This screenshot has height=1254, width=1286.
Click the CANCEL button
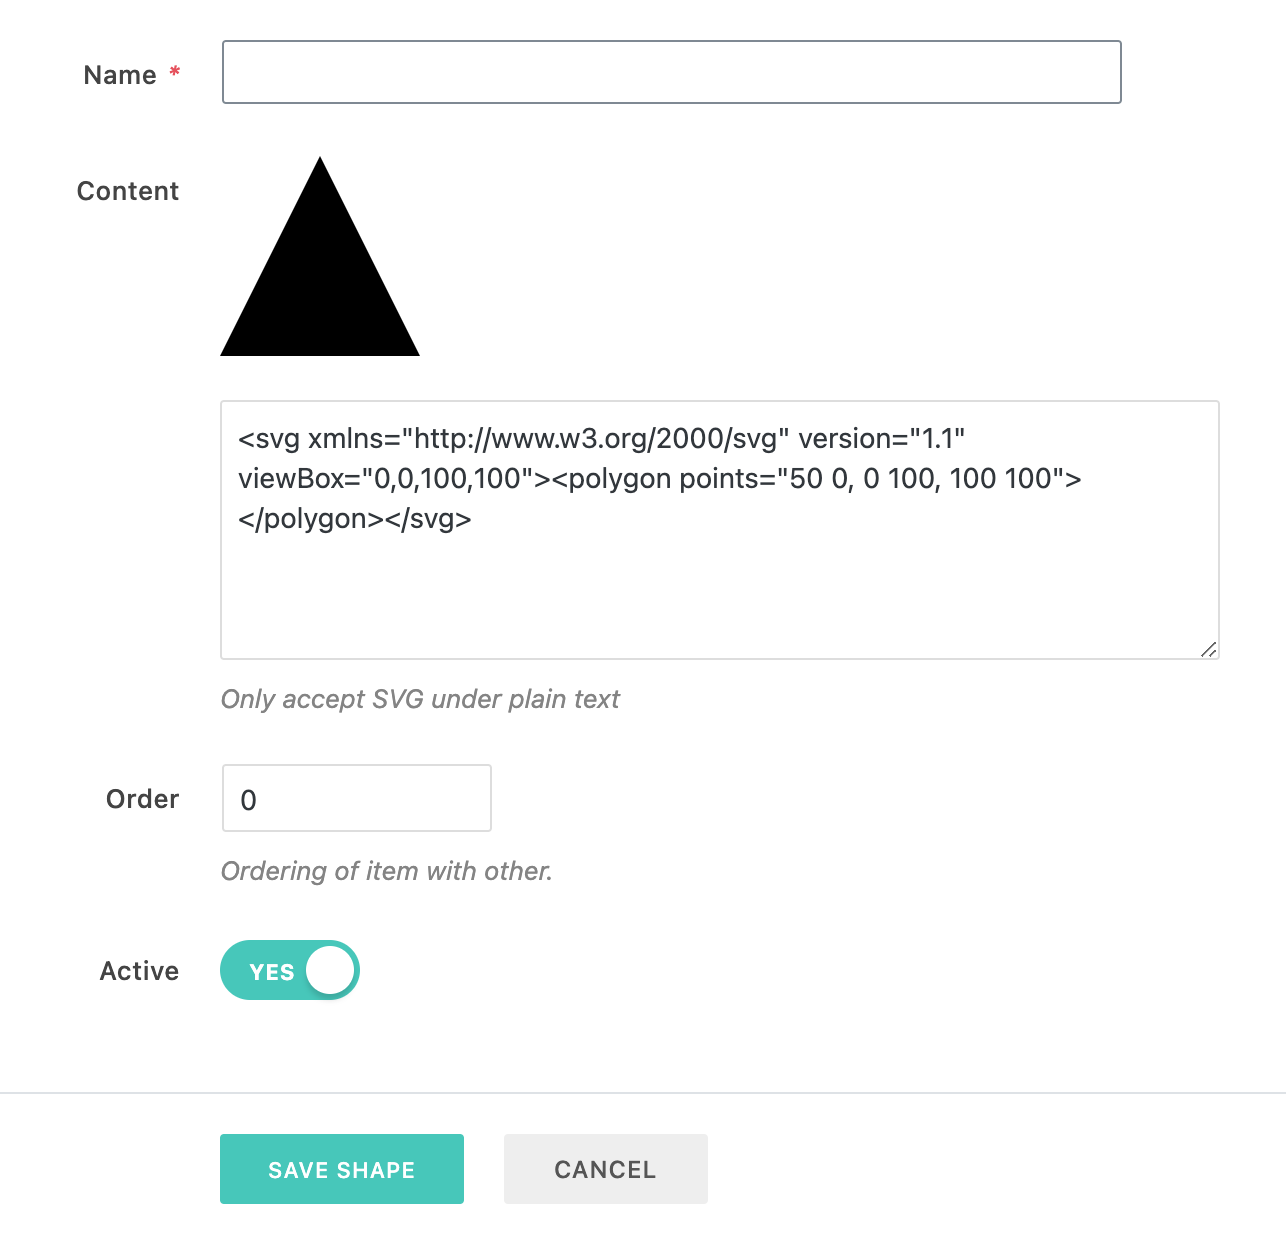pyautogui.click(x=606, y=1169)
